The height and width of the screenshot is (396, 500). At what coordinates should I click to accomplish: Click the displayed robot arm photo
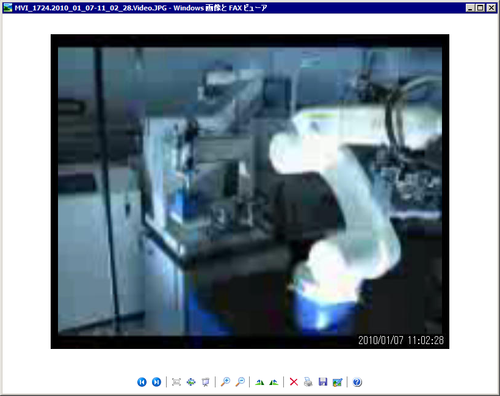[x=250, y=191]
